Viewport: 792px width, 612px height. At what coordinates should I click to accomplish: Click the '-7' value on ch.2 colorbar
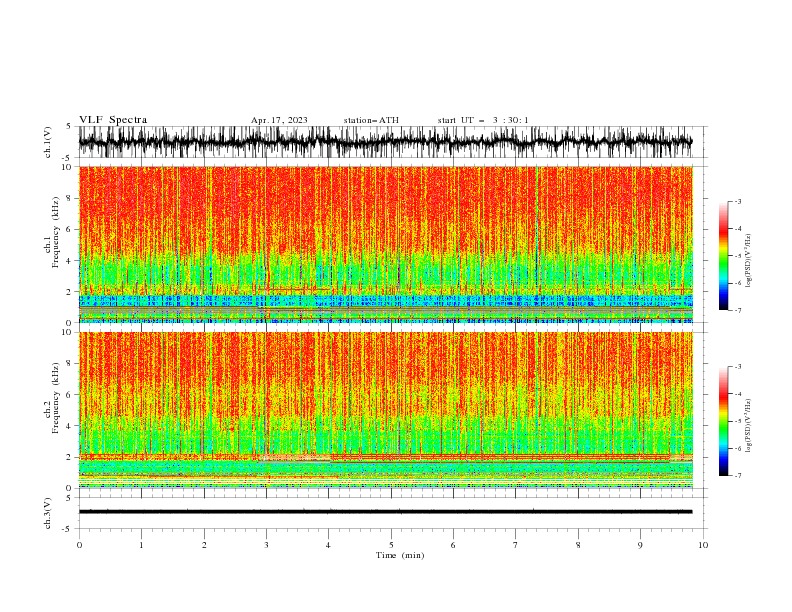coord(737,475)
